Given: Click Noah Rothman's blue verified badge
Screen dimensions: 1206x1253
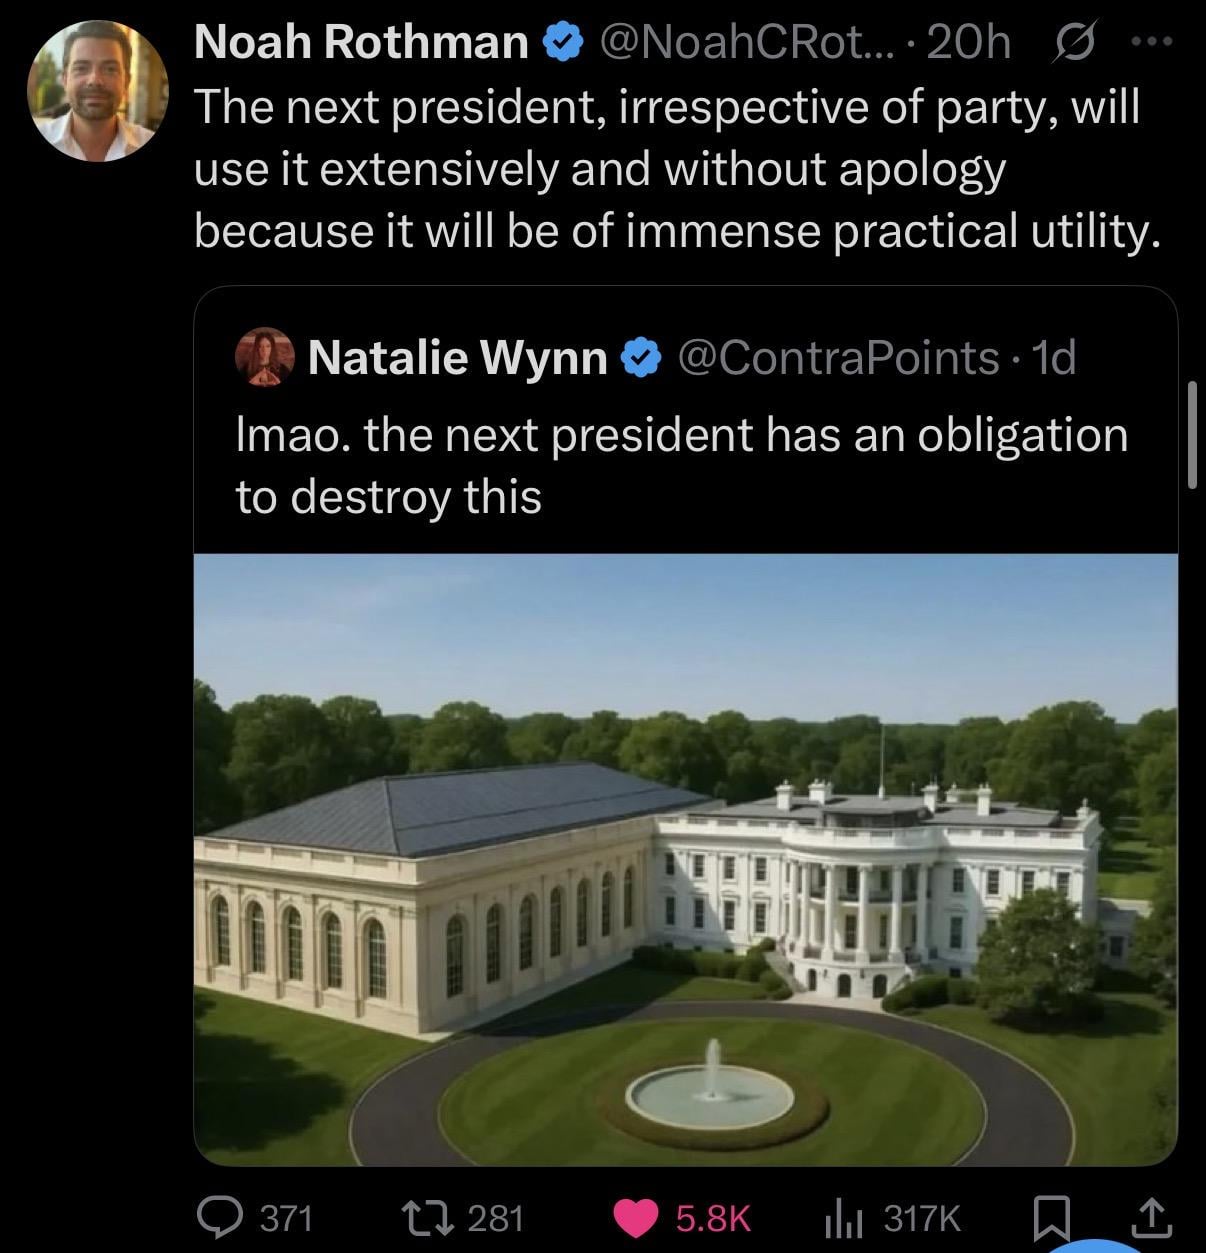Looking at the screenshot, I should point(562,43).
